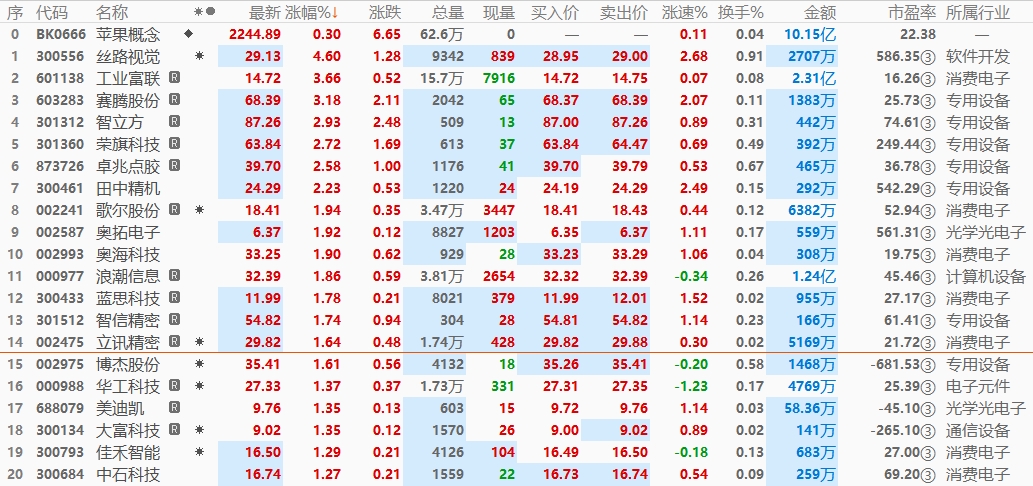Sort by the 现量 column header
The width and height of the screenshot is (1033, 486).
click(x=499, y=12)
